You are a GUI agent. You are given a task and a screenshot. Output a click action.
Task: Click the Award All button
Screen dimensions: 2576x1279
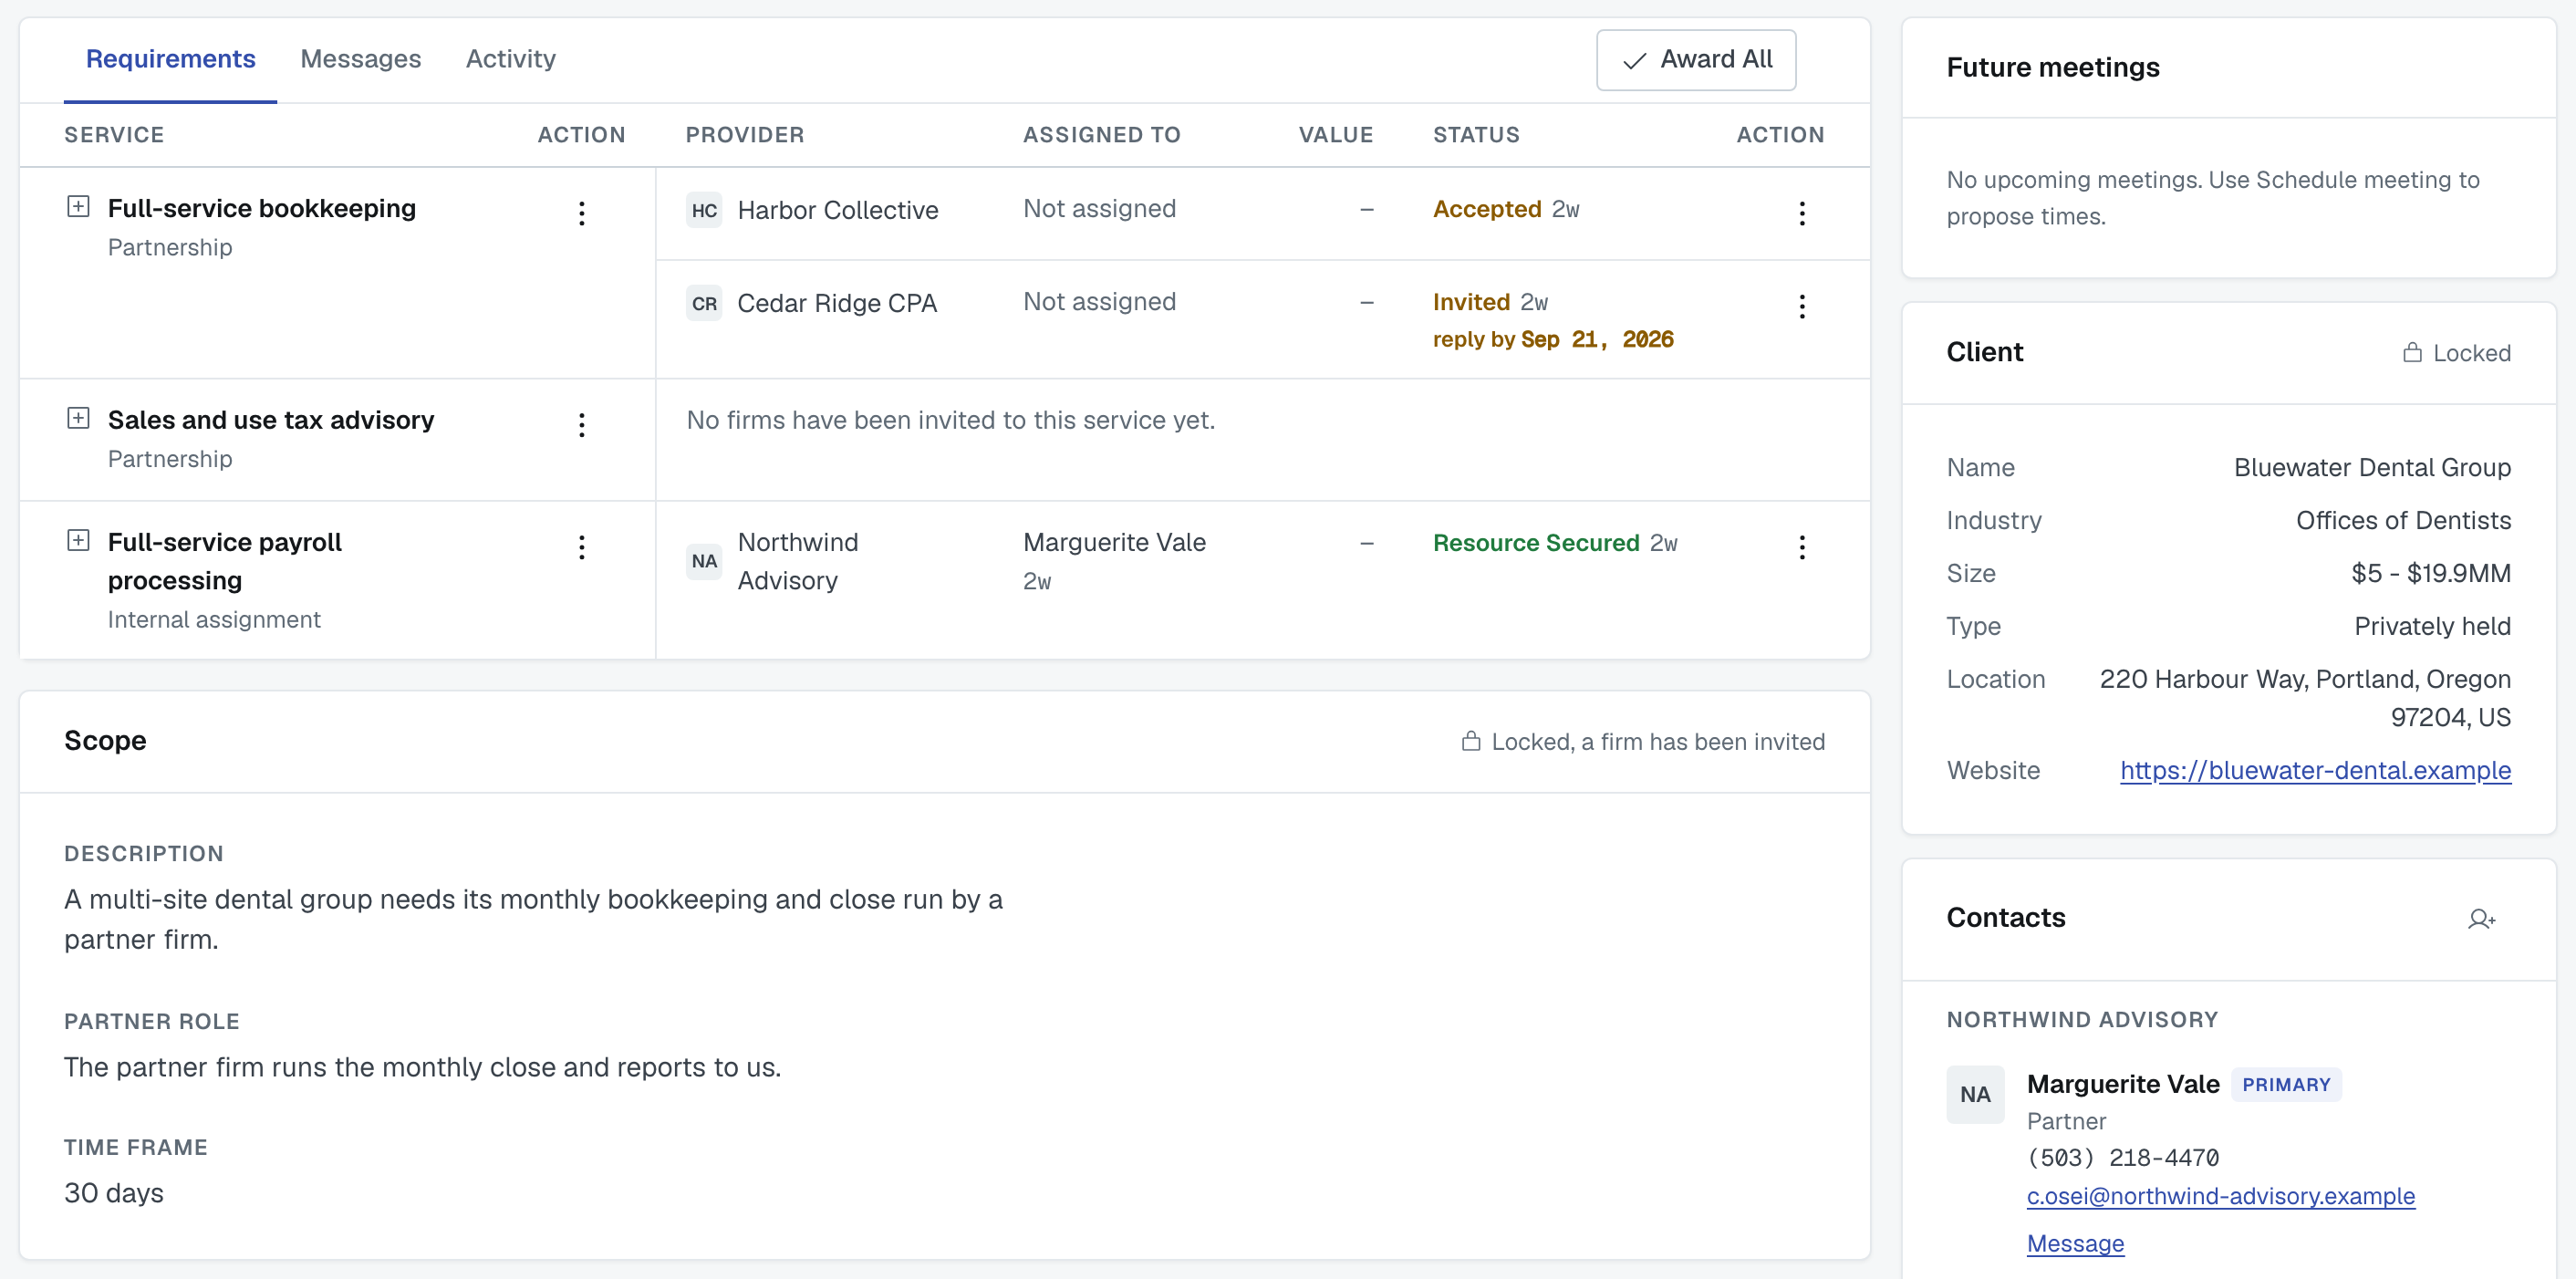(x=1695, y=60)
